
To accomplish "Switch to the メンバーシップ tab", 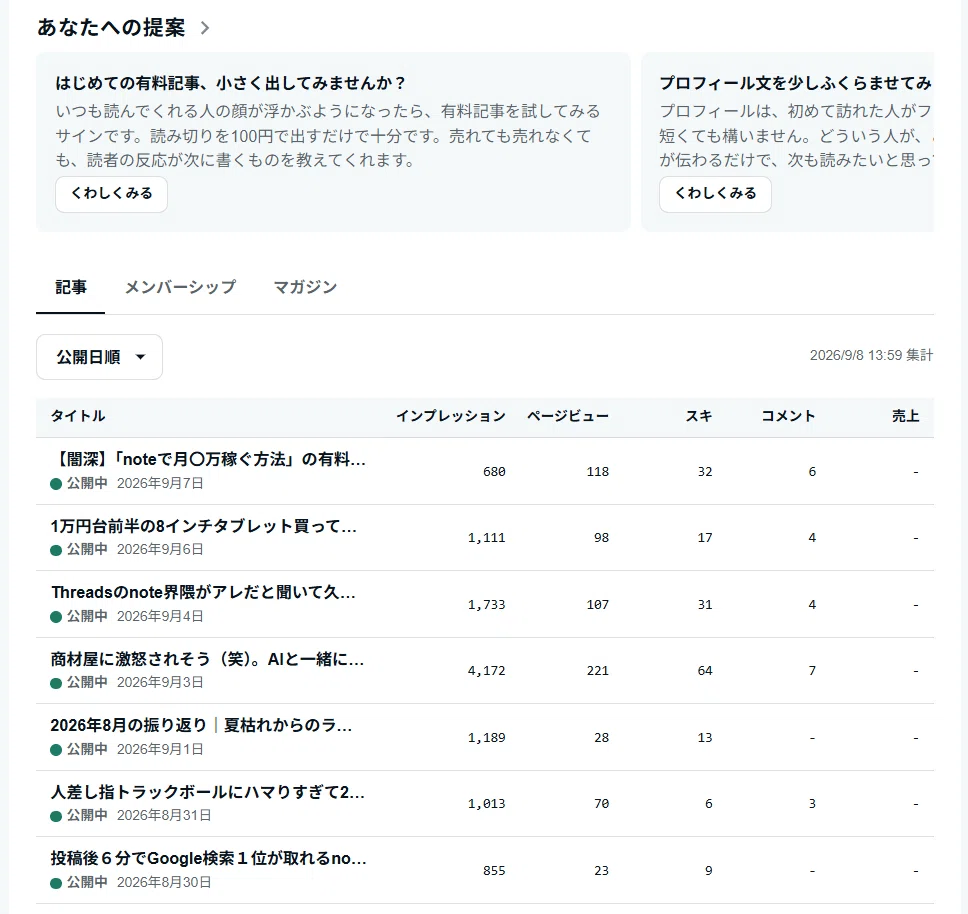I will [180, 287].
